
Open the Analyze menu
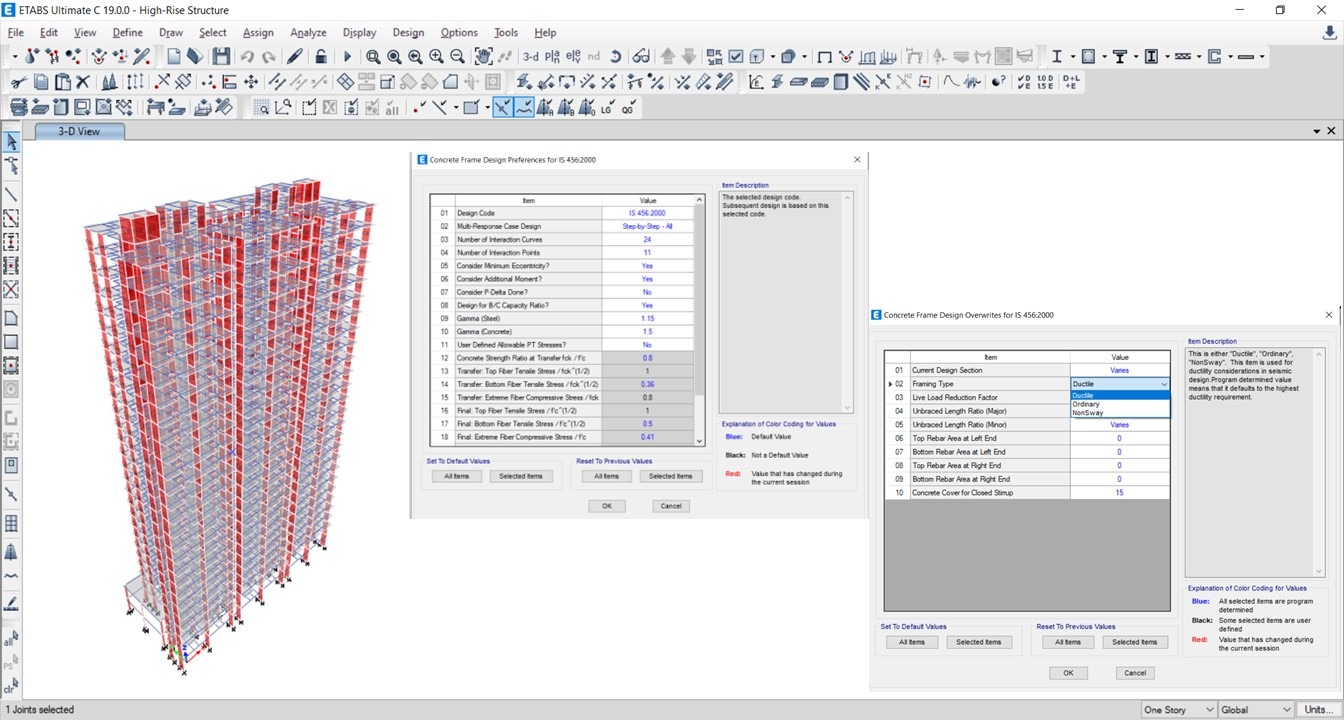(308, 33)
